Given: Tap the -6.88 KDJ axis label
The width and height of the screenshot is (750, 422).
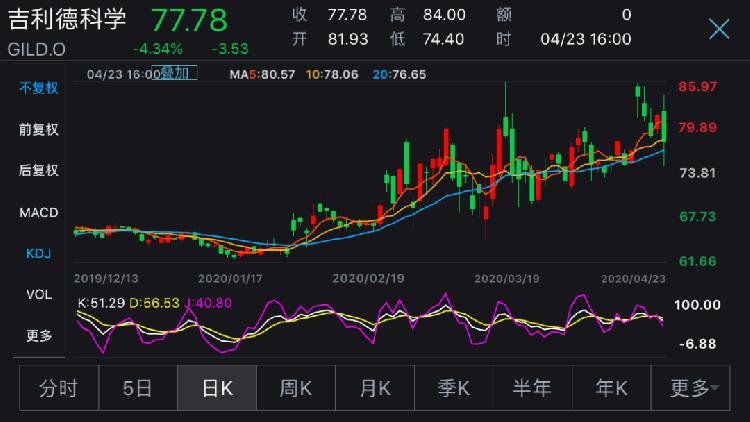Looking at the screenshot, I should pos(697,344).
